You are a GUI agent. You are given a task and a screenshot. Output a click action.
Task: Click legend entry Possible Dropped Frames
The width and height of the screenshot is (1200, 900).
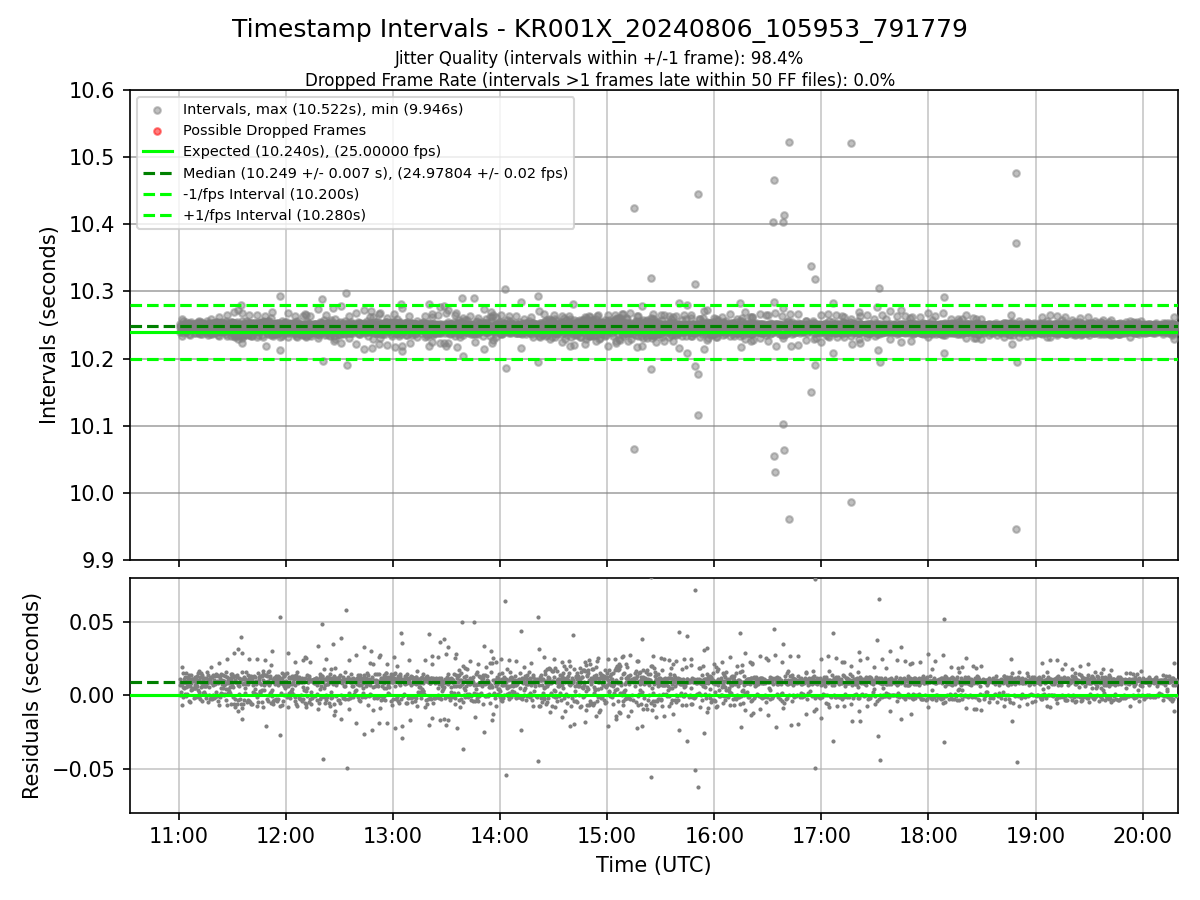tap(274, 130)
